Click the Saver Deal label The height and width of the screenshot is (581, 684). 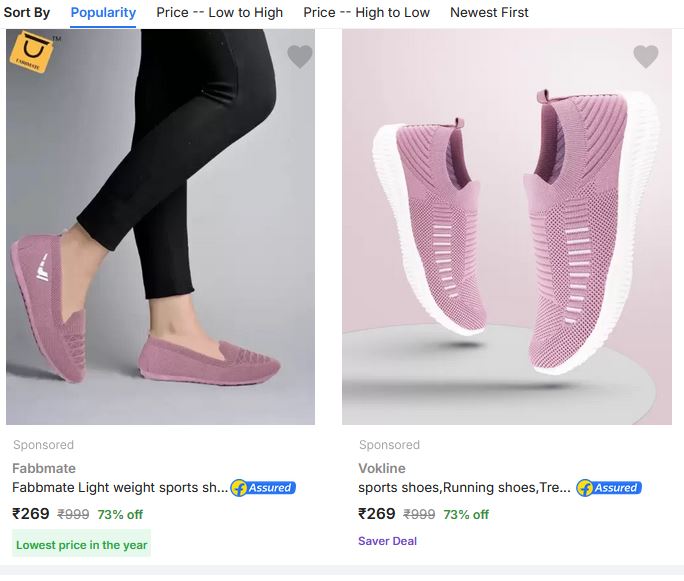tap(387, 541)
